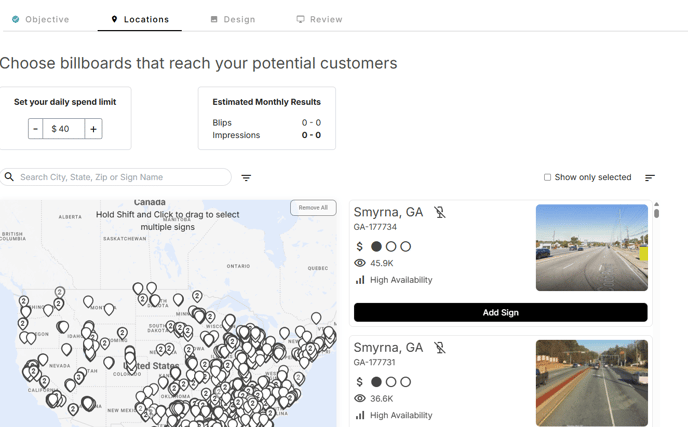
Task: Decrease the daily spend limit with minus
Action: tap(35, 129)
